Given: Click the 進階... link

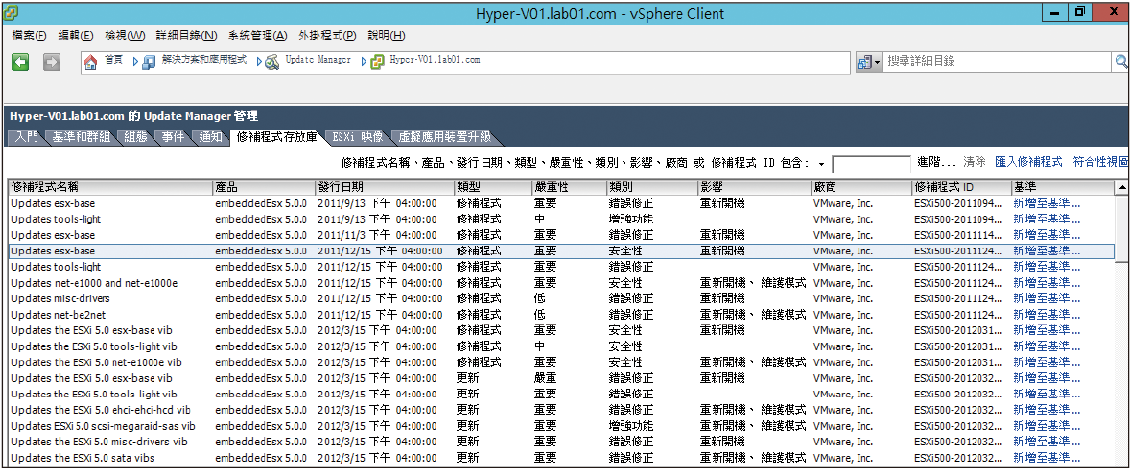Looking at the screenshot, I should click(936, 162).
